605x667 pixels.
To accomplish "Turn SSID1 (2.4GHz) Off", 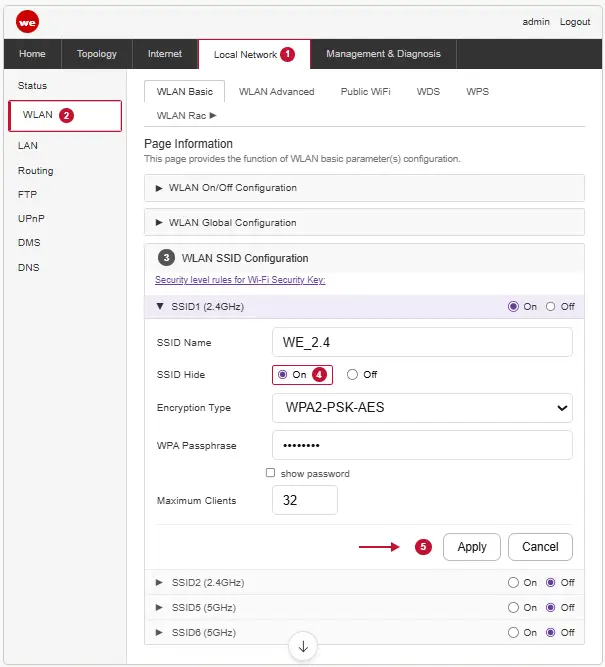I will tap(550, 306).
